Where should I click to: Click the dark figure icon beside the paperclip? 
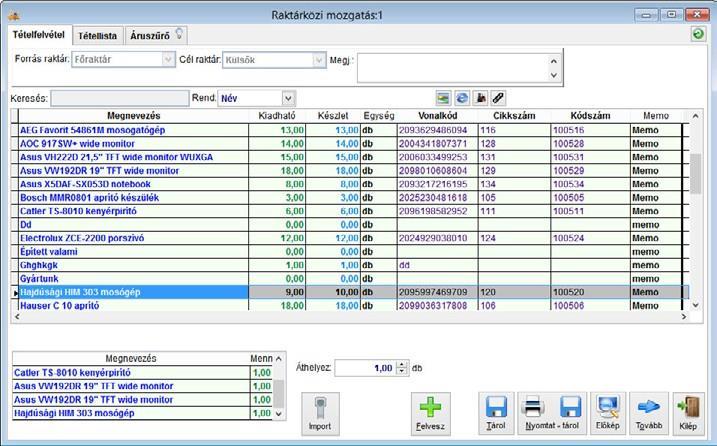pyautogui.click(x=480, y=98)
